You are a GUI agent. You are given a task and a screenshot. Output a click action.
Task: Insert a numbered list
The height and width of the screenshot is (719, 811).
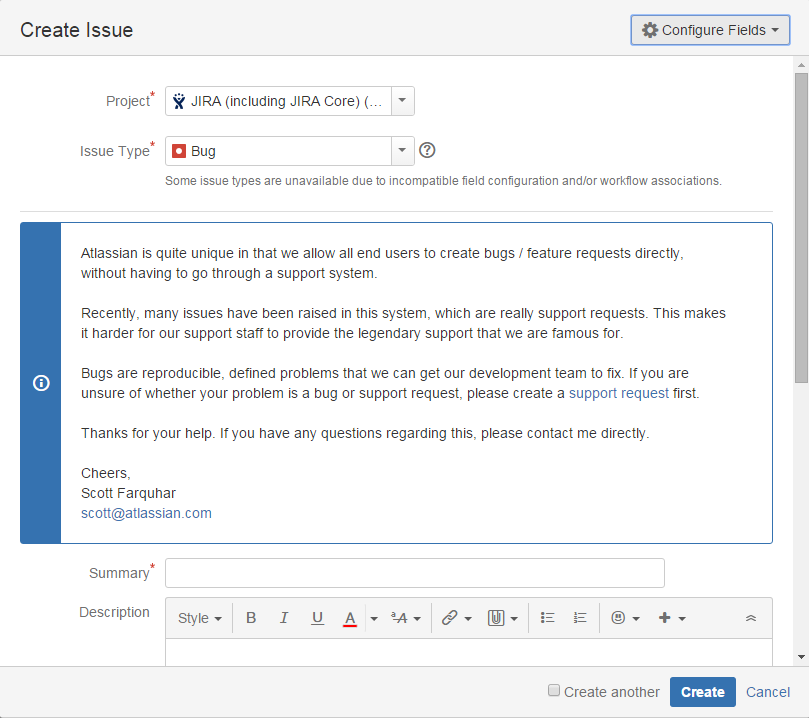pos(580,618)
